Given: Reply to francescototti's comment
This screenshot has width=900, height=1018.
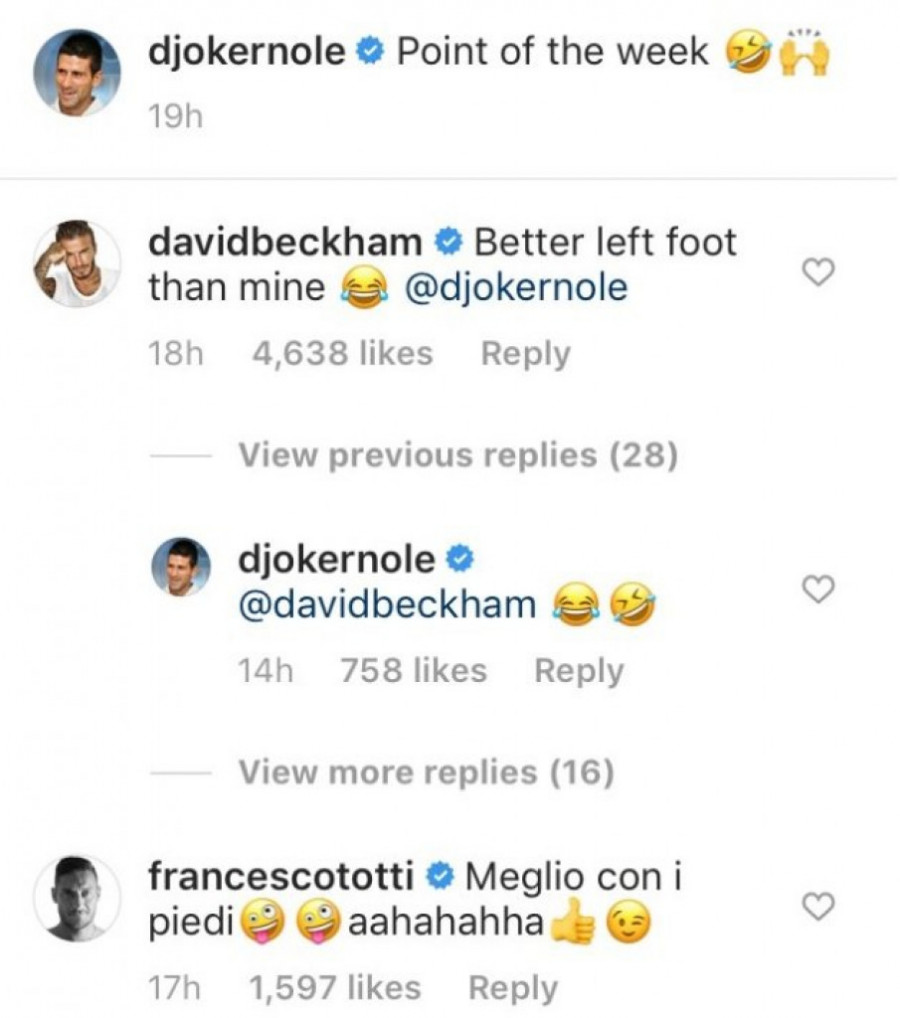Looking at the screenshot, I should click(x=513, y=988).
